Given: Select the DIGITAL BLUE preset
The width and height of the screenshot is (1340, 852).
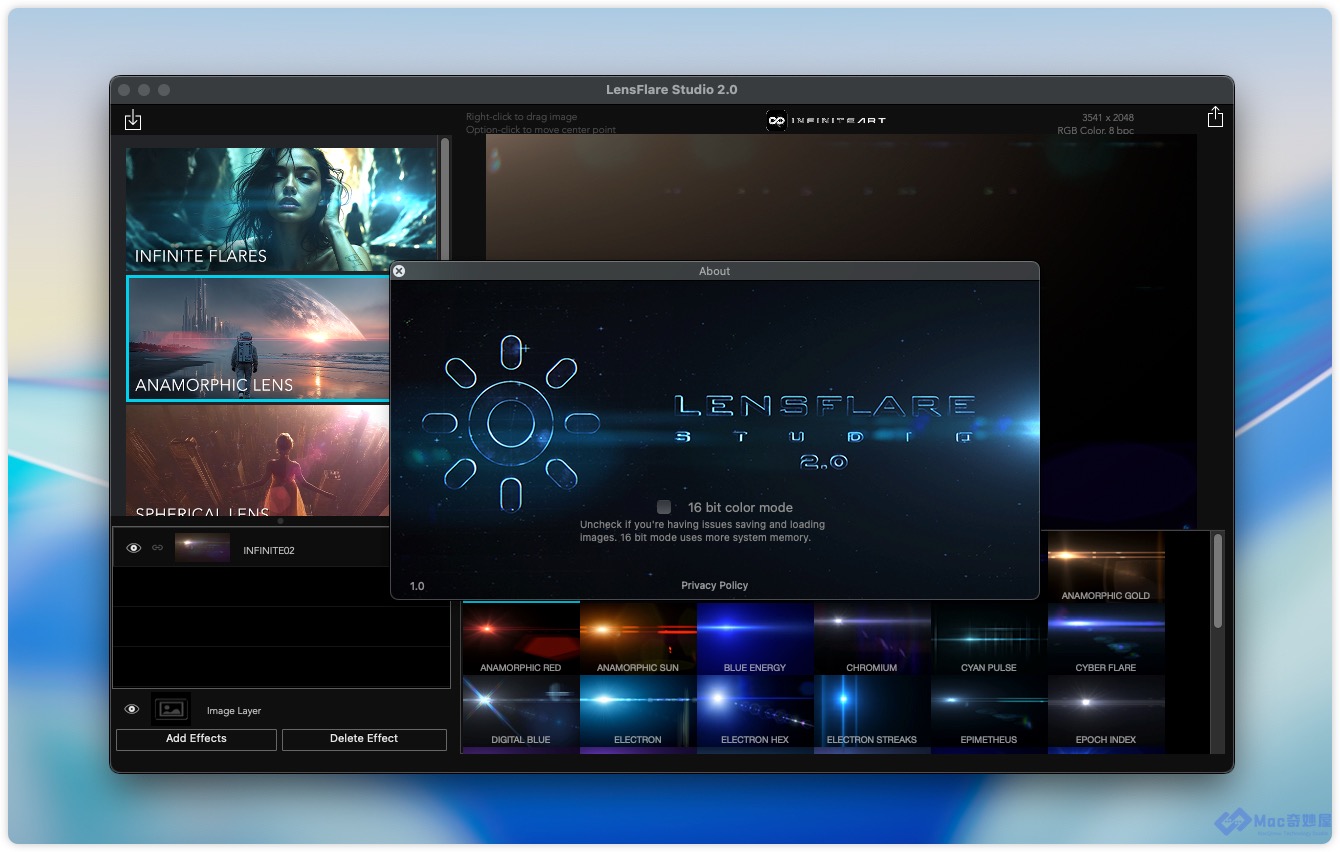Looking at the screenshot, I should [x=521, y=710].
